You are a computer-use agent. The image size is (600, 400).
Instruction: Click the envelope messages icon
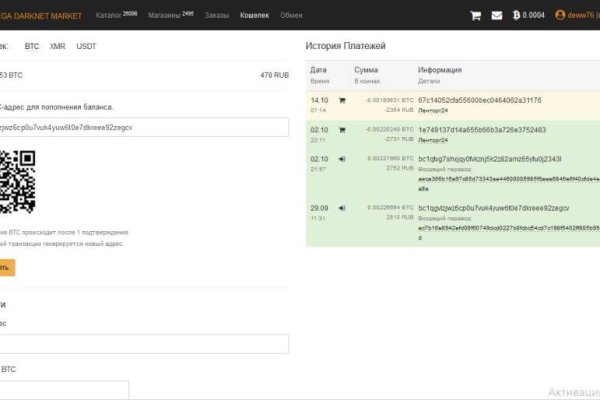pos(496,16)
